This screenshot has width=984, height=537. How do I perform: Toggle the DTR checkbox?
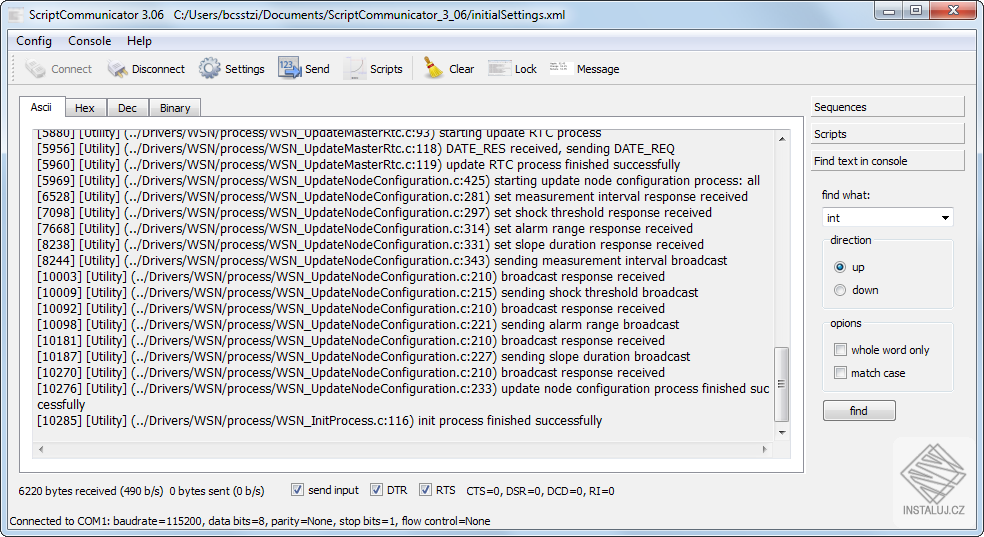pos(376,490)
